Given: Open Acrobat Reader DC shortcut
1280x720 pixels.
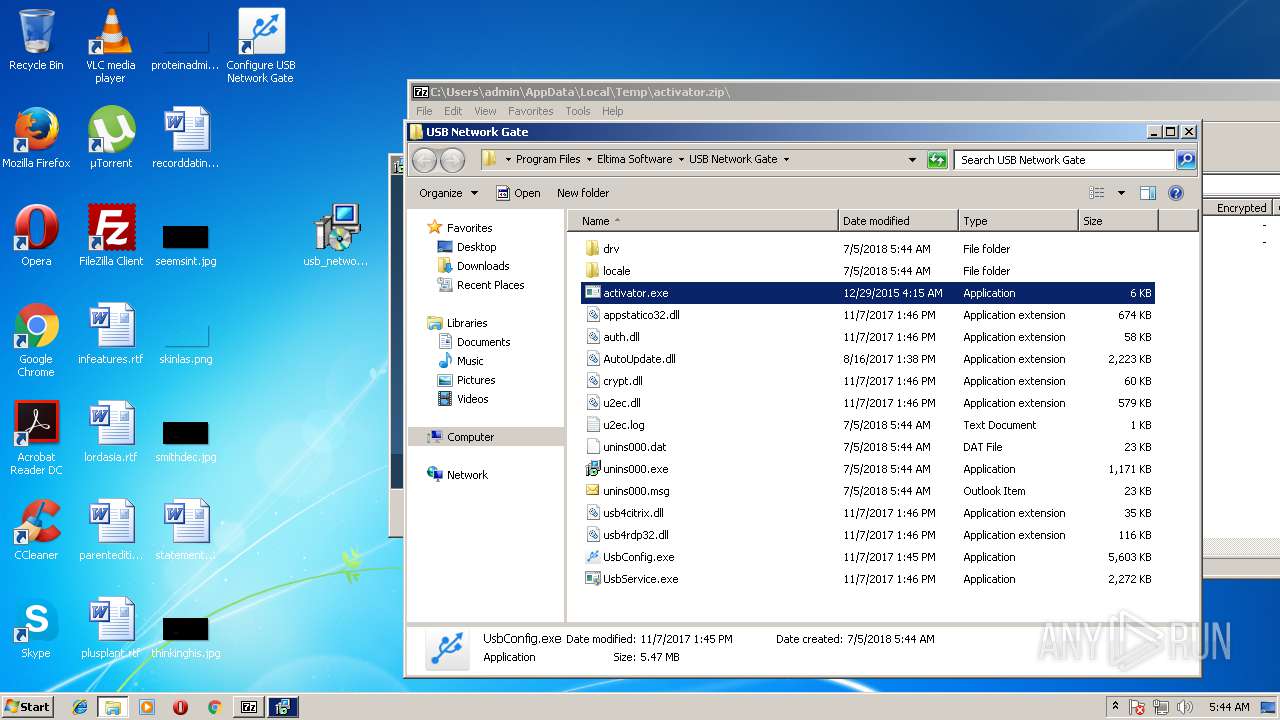Looking at the screenshot, I should [x=36, y=438].
